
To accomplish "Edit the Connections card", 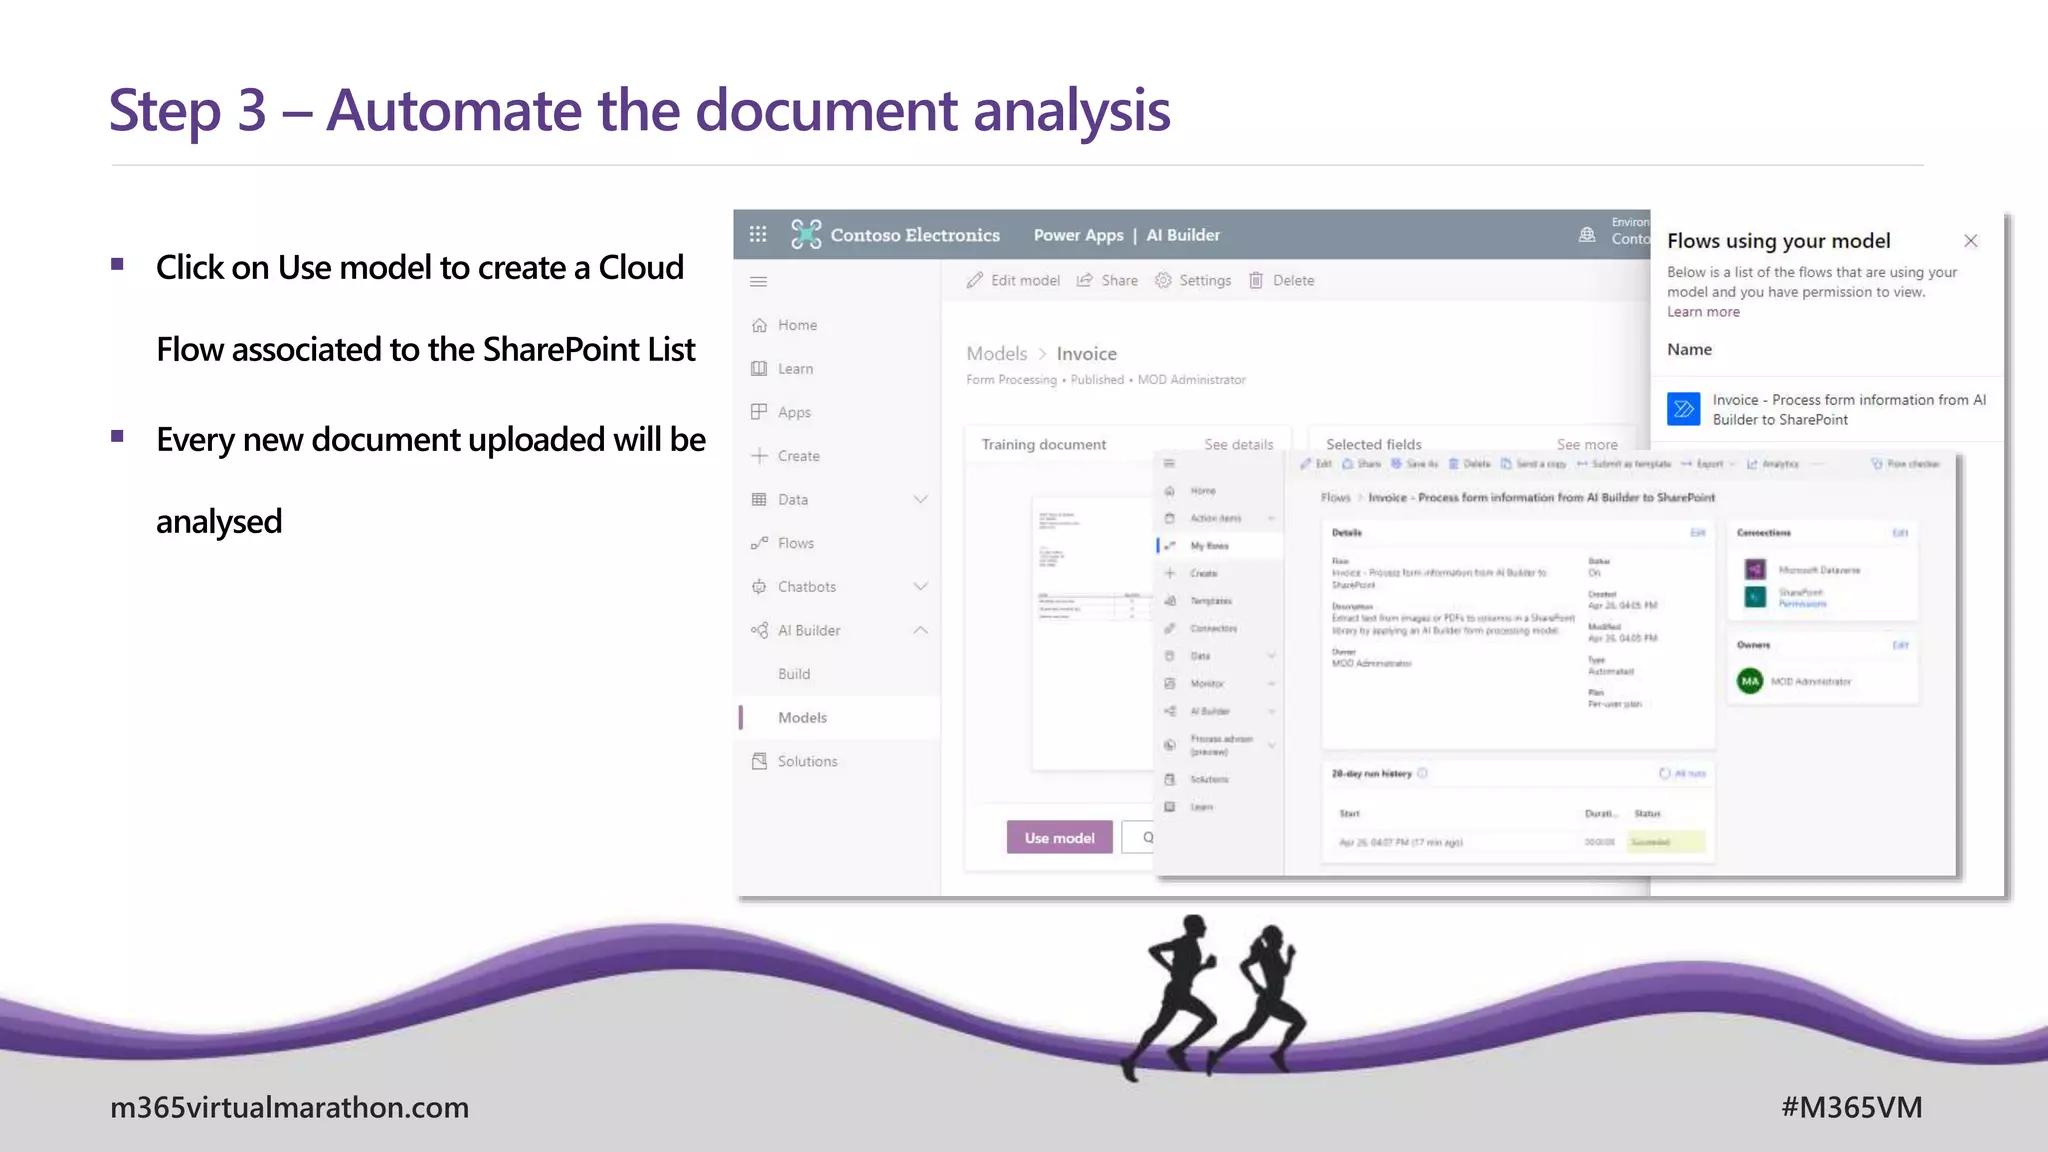I will pos(1900,532).
